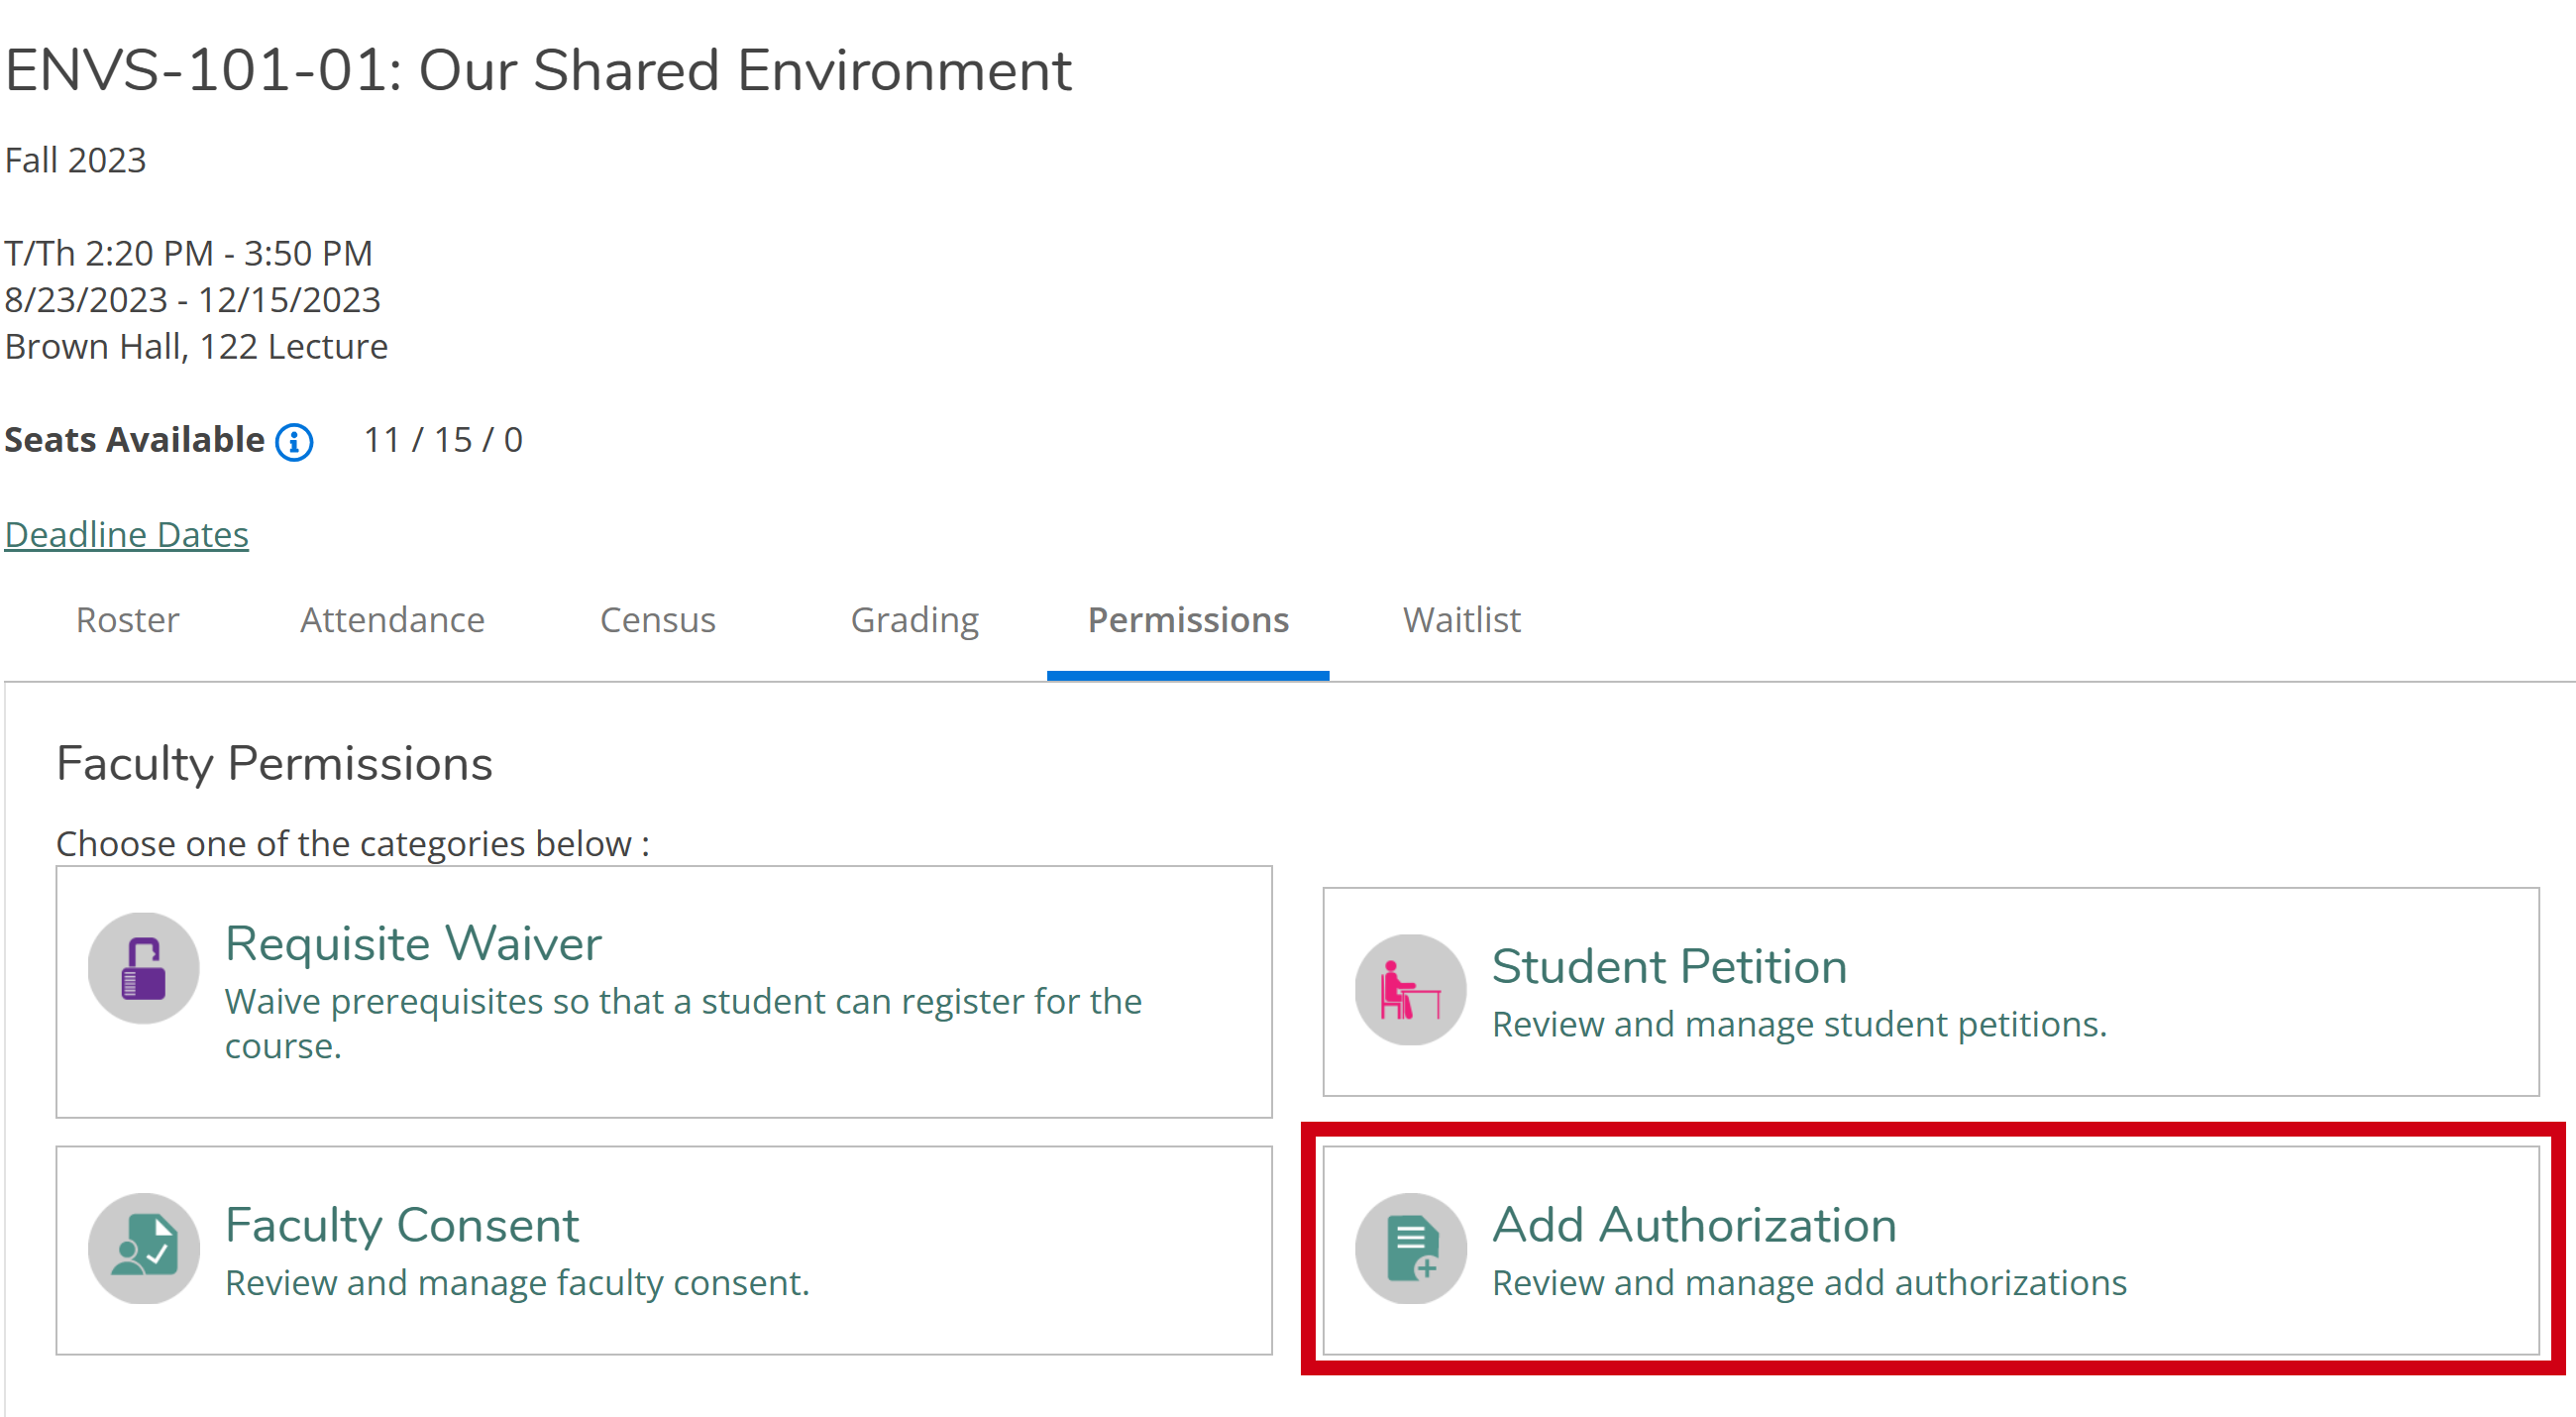This screenshot has height=1417, width=2576.
Task: Click 'Waive prerequisites' description text
Action: (x=682, y=1002)
